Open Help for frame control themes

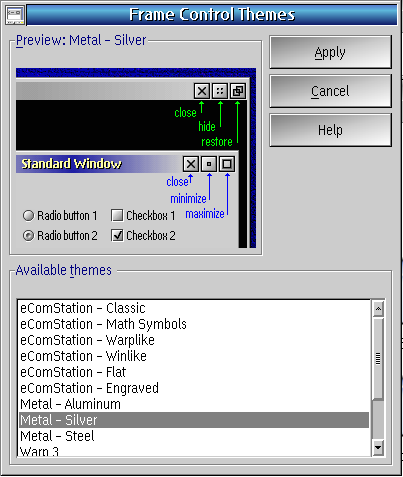pos(330,130)
